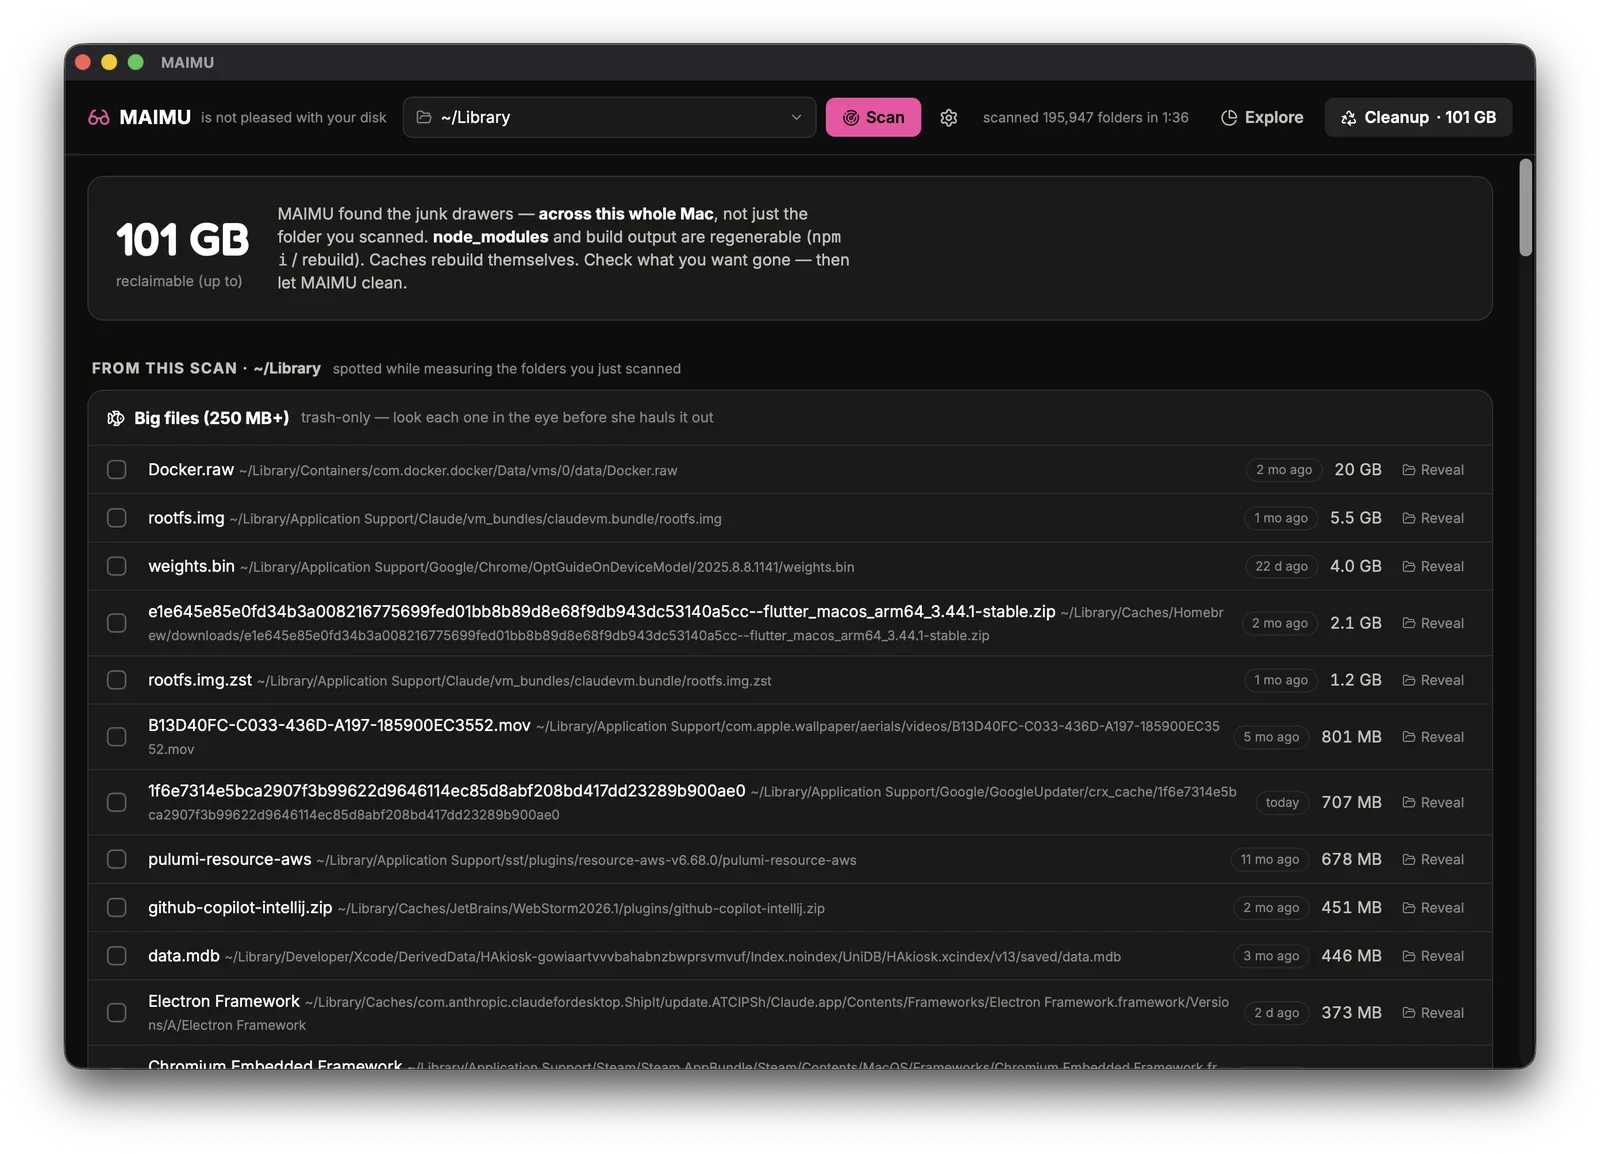Click the '22 d ago' age badge
The width and height of the screenshot is (1600, 1154).
[x=1282, y=566]
